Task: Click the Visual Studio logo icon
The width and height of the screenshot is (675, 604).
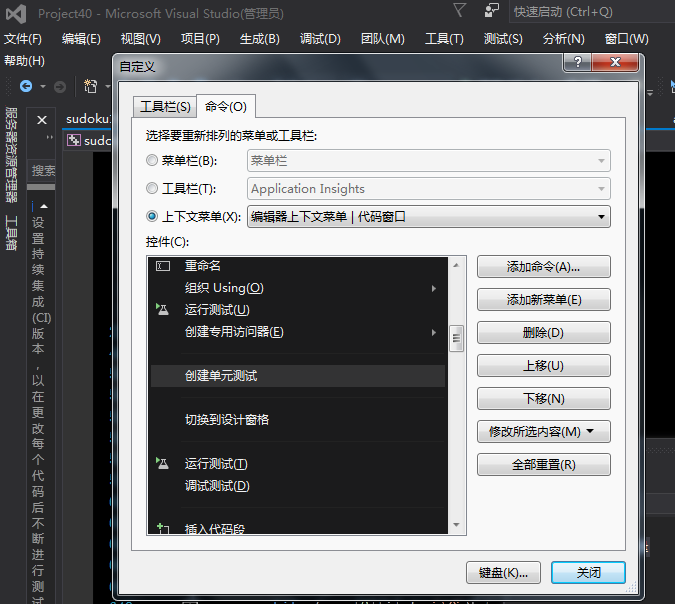Action: coord(16,13)
